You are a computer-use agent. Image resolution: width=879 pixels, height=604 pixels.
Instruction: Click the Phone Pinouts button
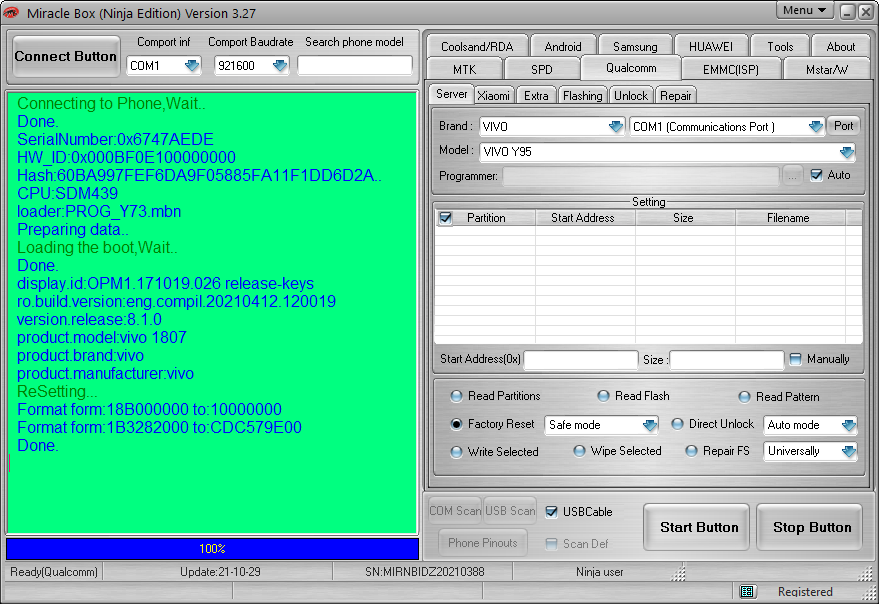click(483, 542)
